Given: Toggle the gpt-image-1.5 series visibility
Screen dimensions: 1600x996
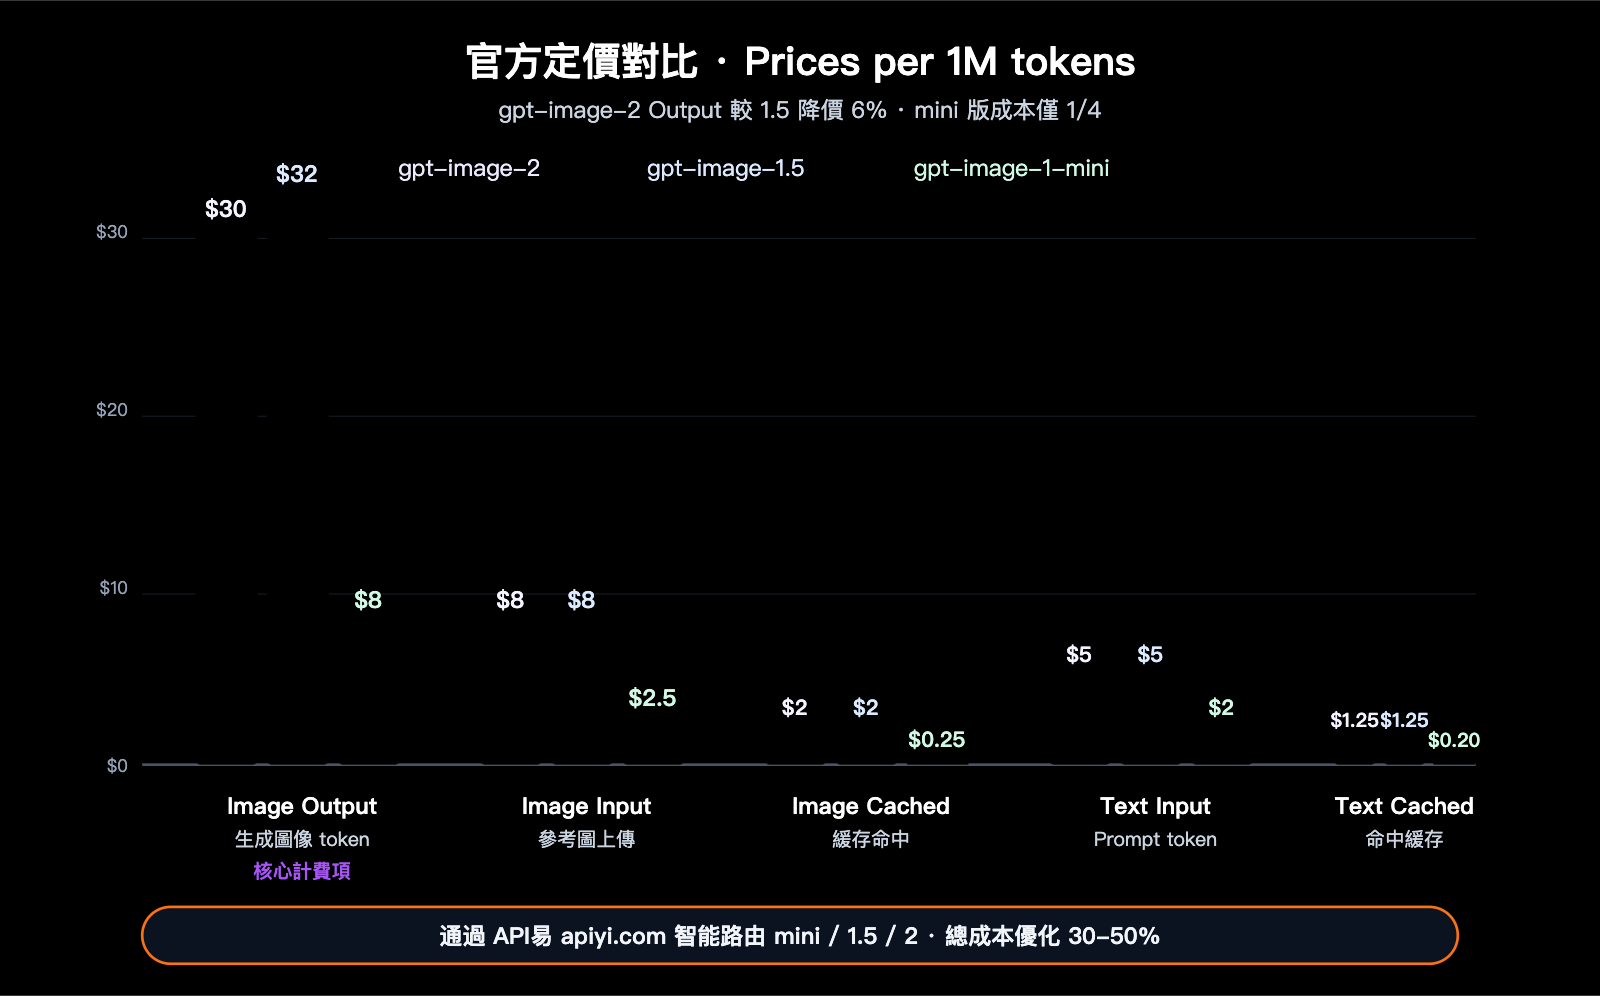Looking at the screenshot, I should pyautogui.click(x=725, y=168).
